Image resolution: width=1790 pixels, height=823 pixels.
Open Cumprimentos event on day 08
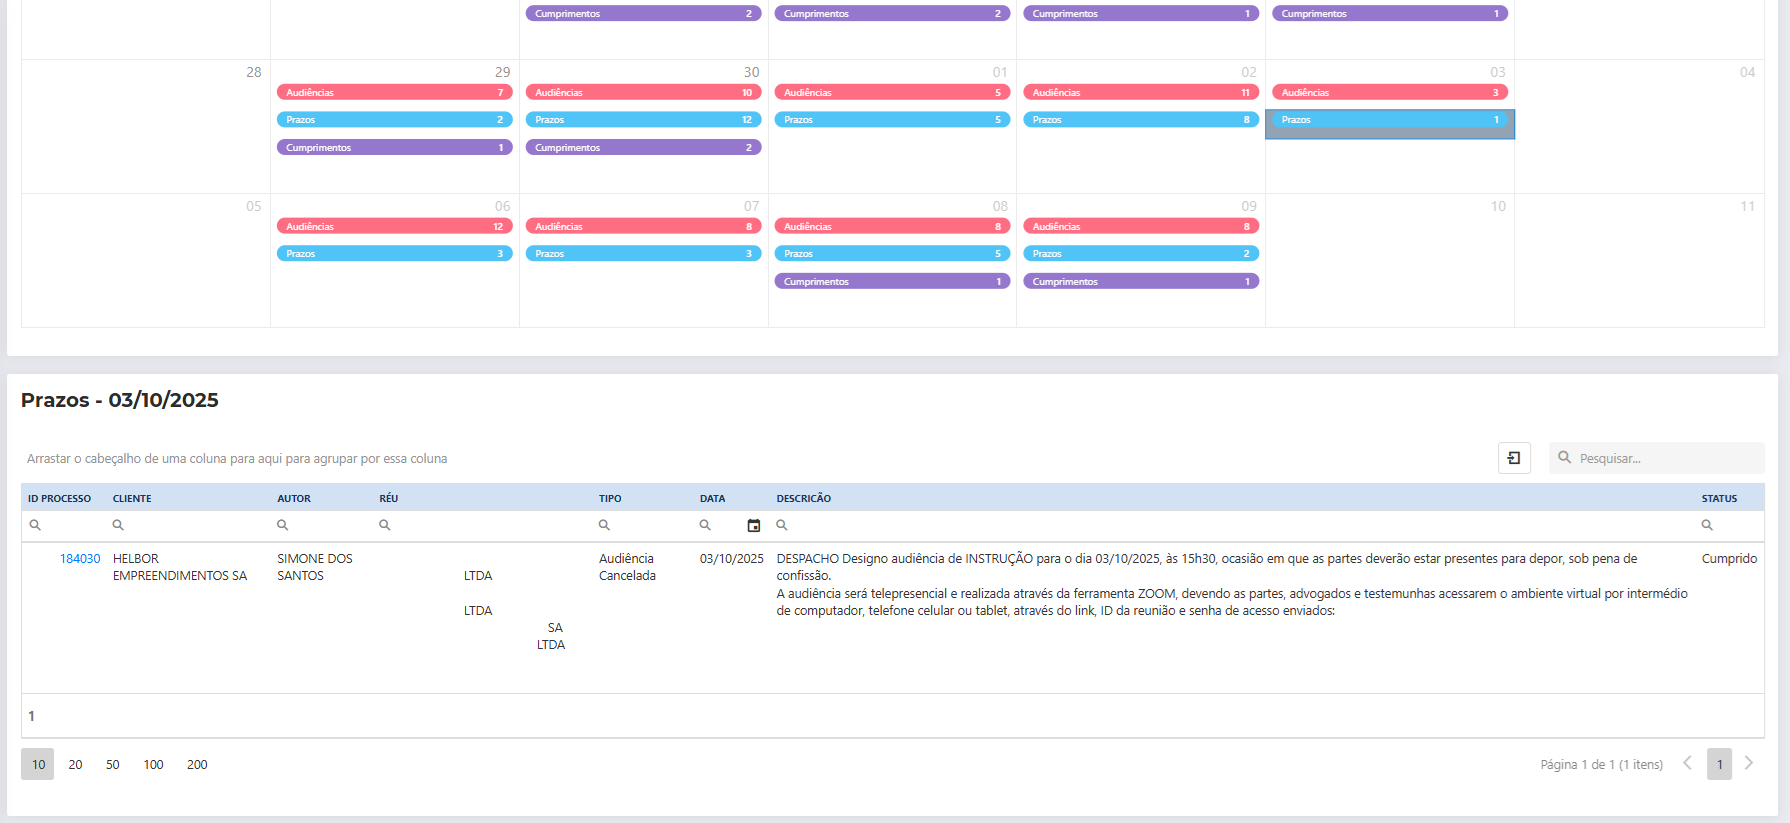click(892, 282)
